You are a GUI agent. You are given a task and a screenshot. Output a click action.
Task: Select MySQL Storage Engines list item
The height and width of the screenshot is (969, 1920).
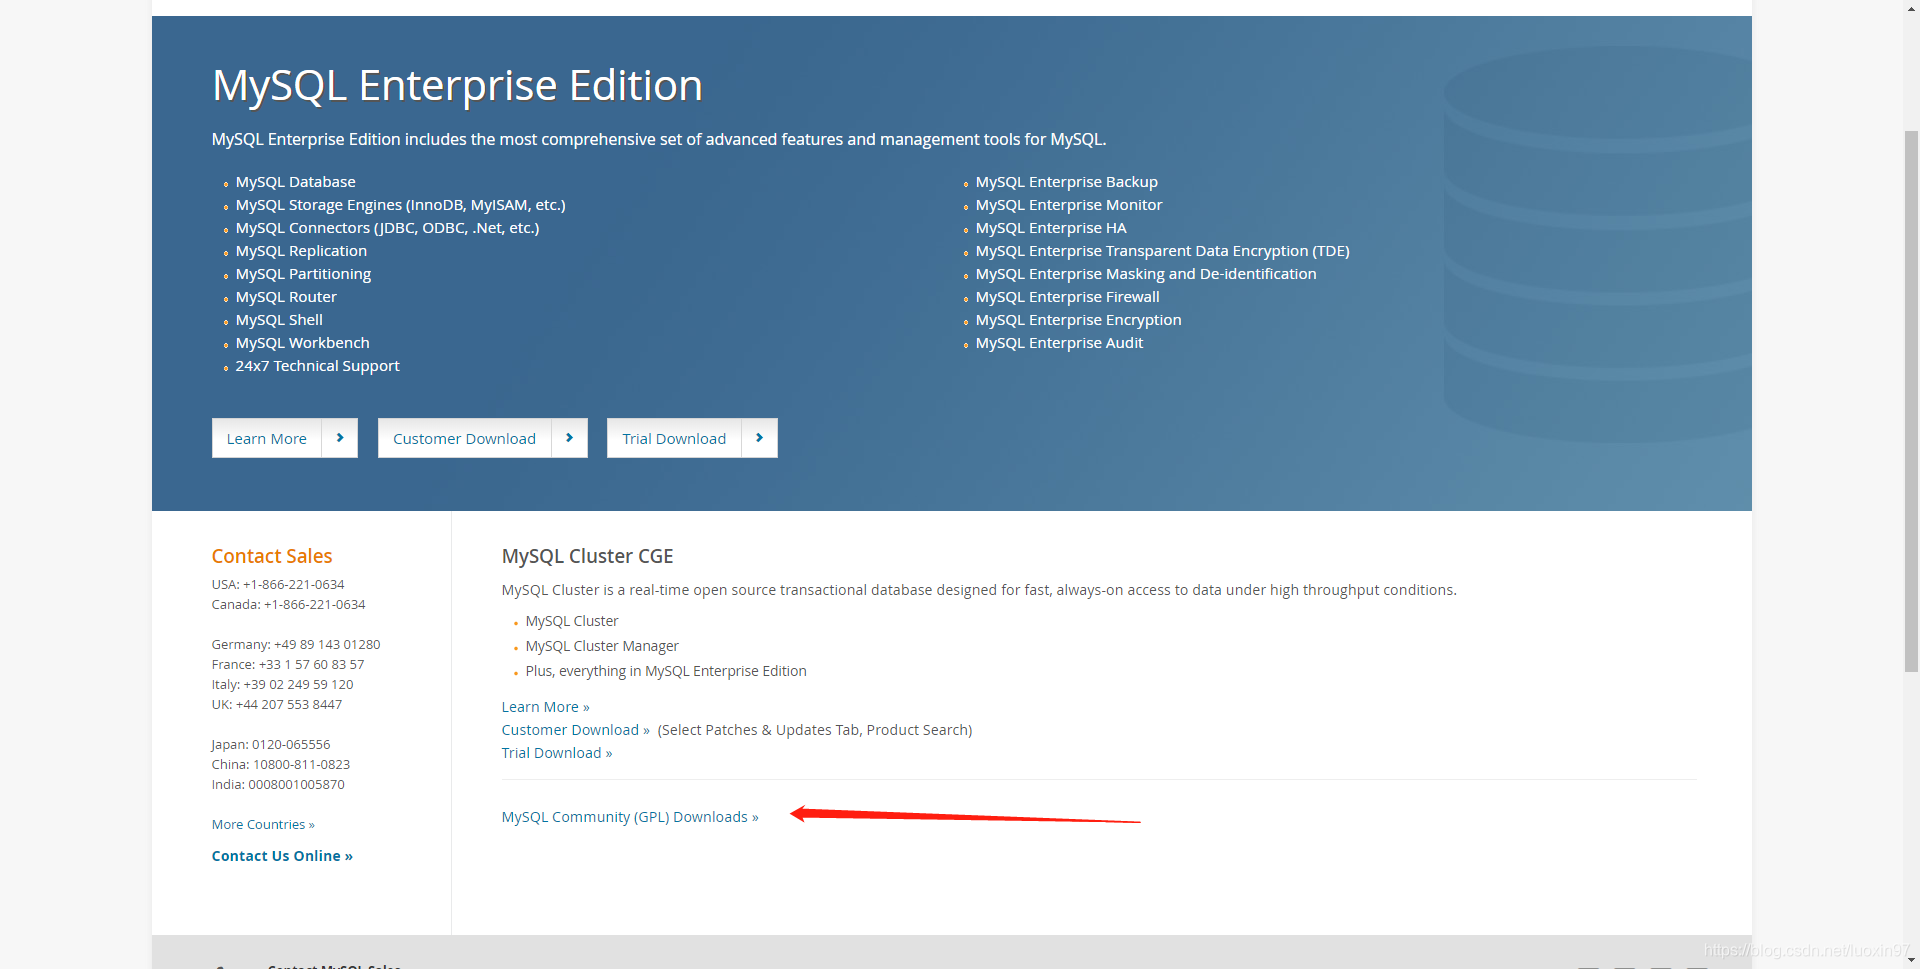401,205
